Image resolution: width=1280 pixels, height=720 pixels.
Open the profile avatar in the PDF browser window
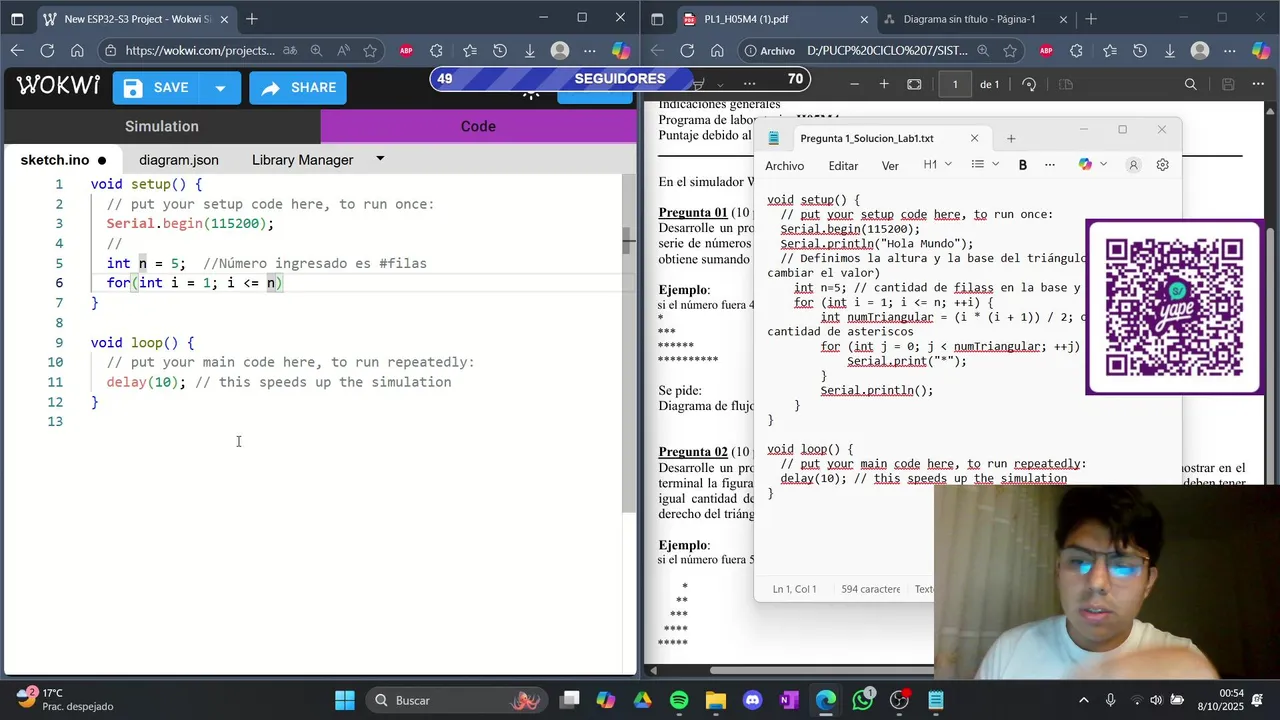click(x=1200, y=51)
